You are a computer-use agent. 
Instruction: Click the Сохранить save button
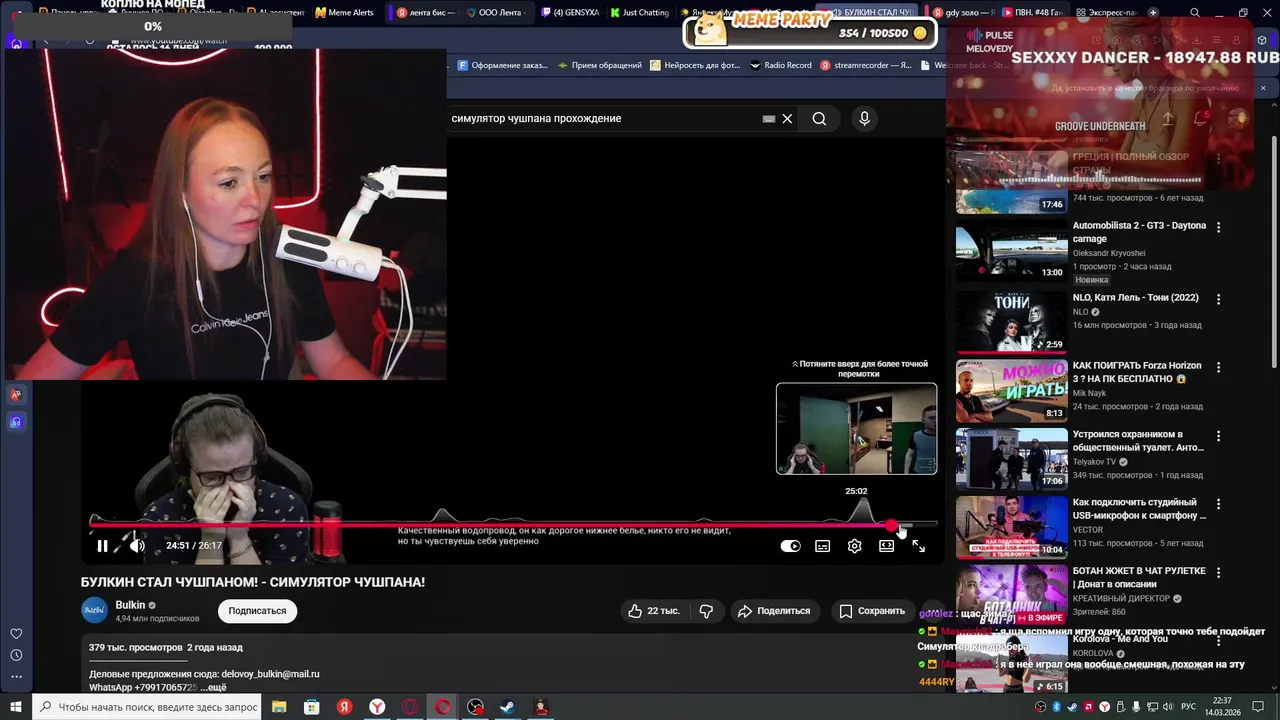pyautogui.click(x=872, y=611)
